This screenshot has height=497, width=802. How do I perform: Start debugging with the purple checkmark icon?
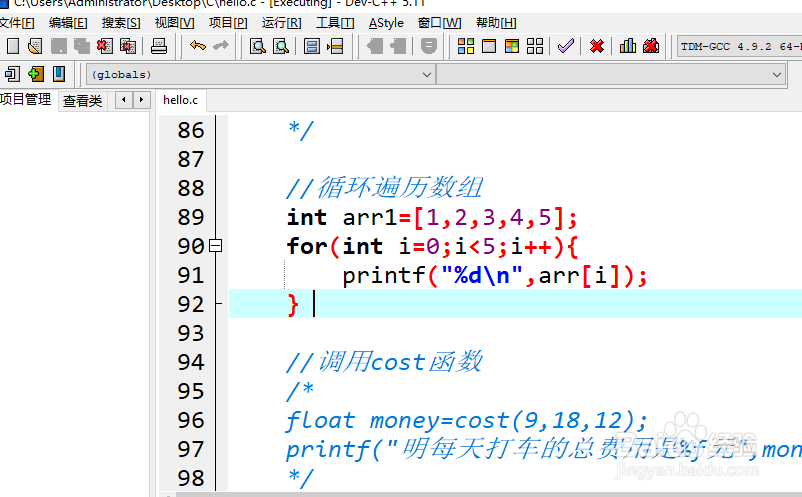point(566,47)
